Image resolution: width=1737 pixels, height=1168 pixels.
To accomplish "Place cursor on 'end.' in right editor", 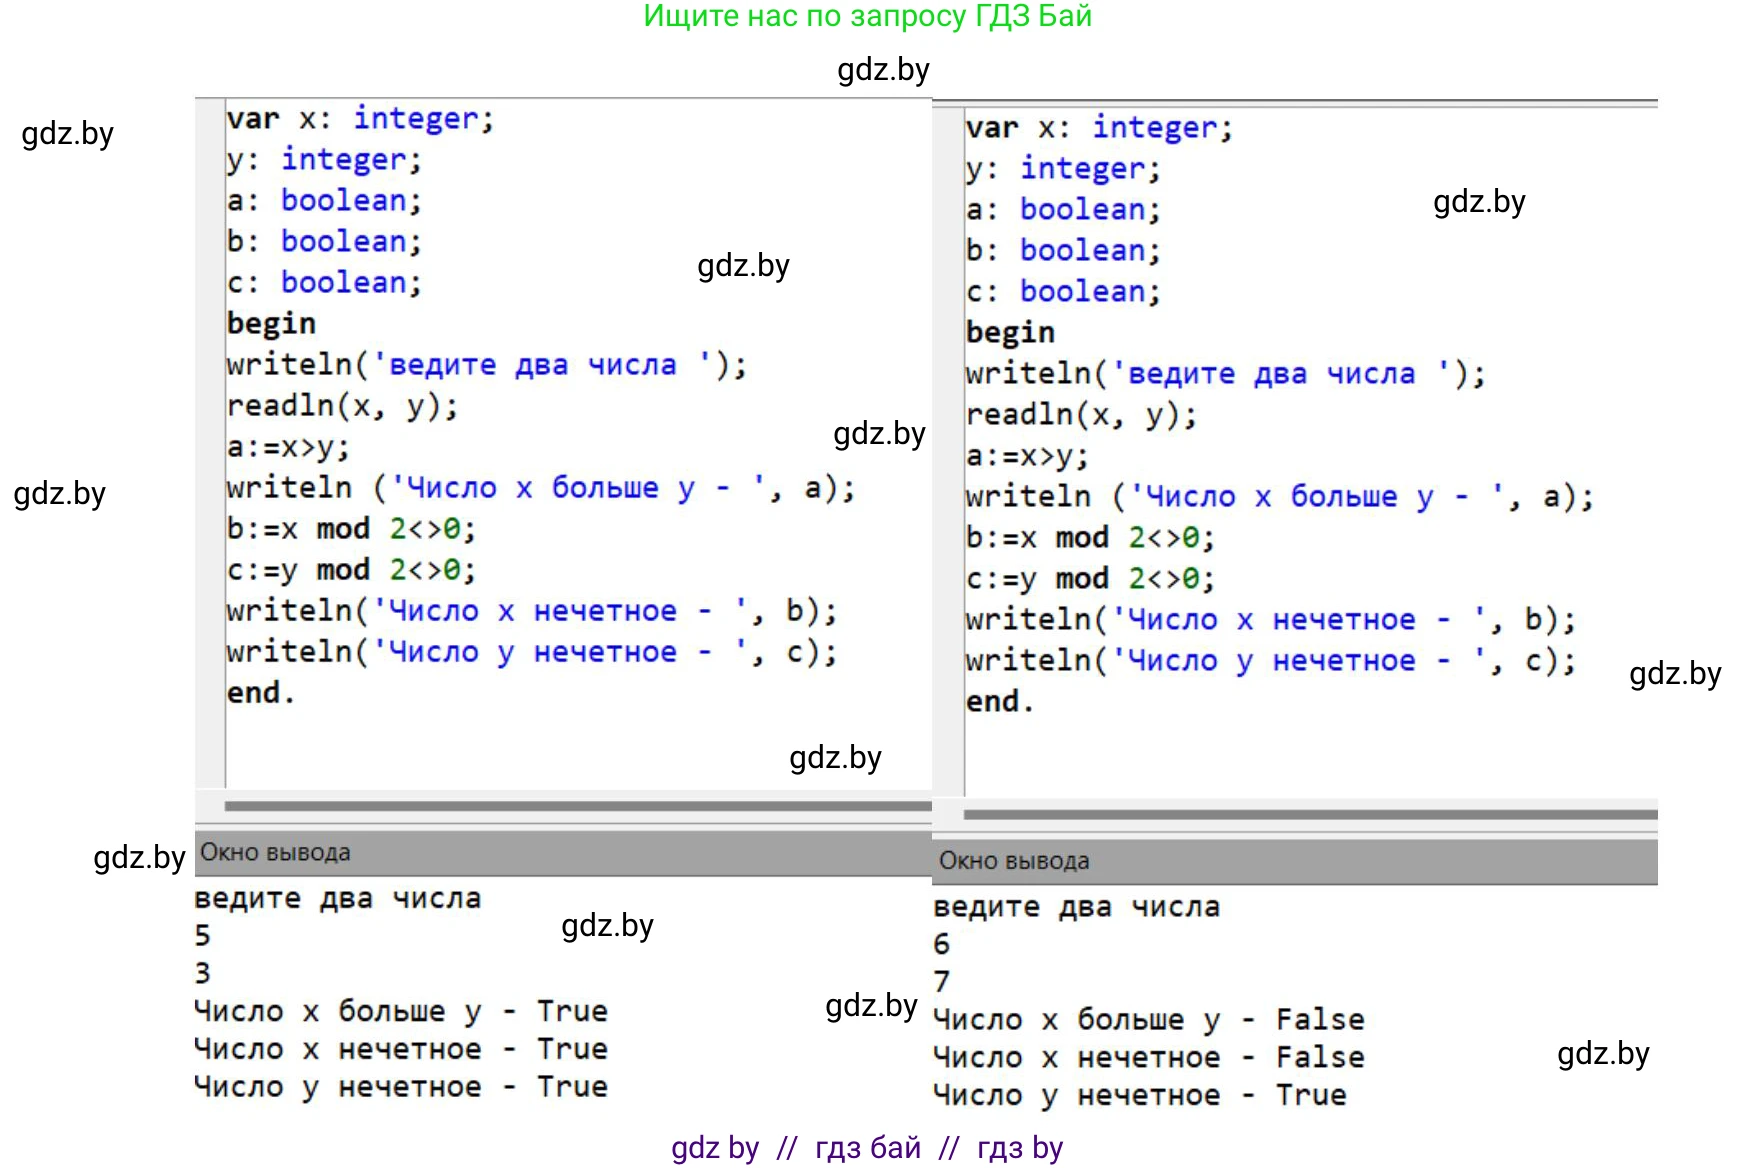I will click(x=999, y=702).
